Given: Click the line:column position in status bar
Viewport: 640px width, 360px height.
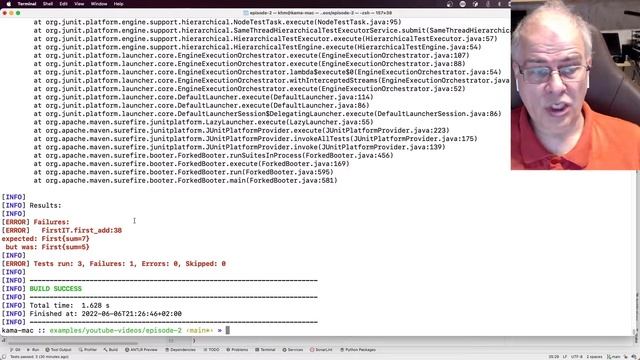Looking at the screenshot, I should click(553, 357).
